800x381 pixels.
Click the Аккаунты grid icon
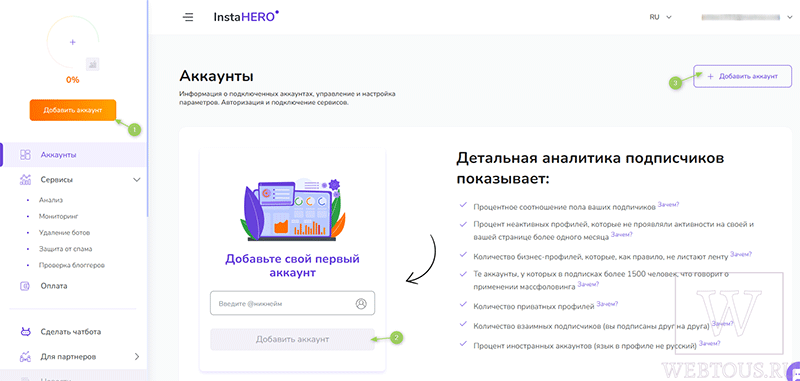coord(26,155)
